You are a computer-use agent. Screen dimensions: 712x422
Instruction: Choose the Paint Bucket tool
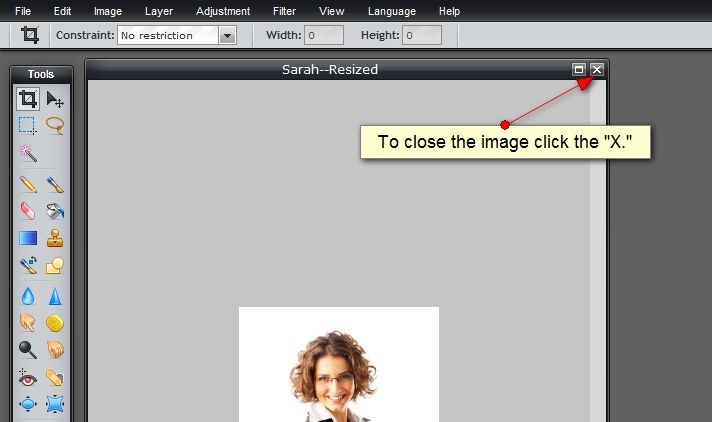(55, 211)
